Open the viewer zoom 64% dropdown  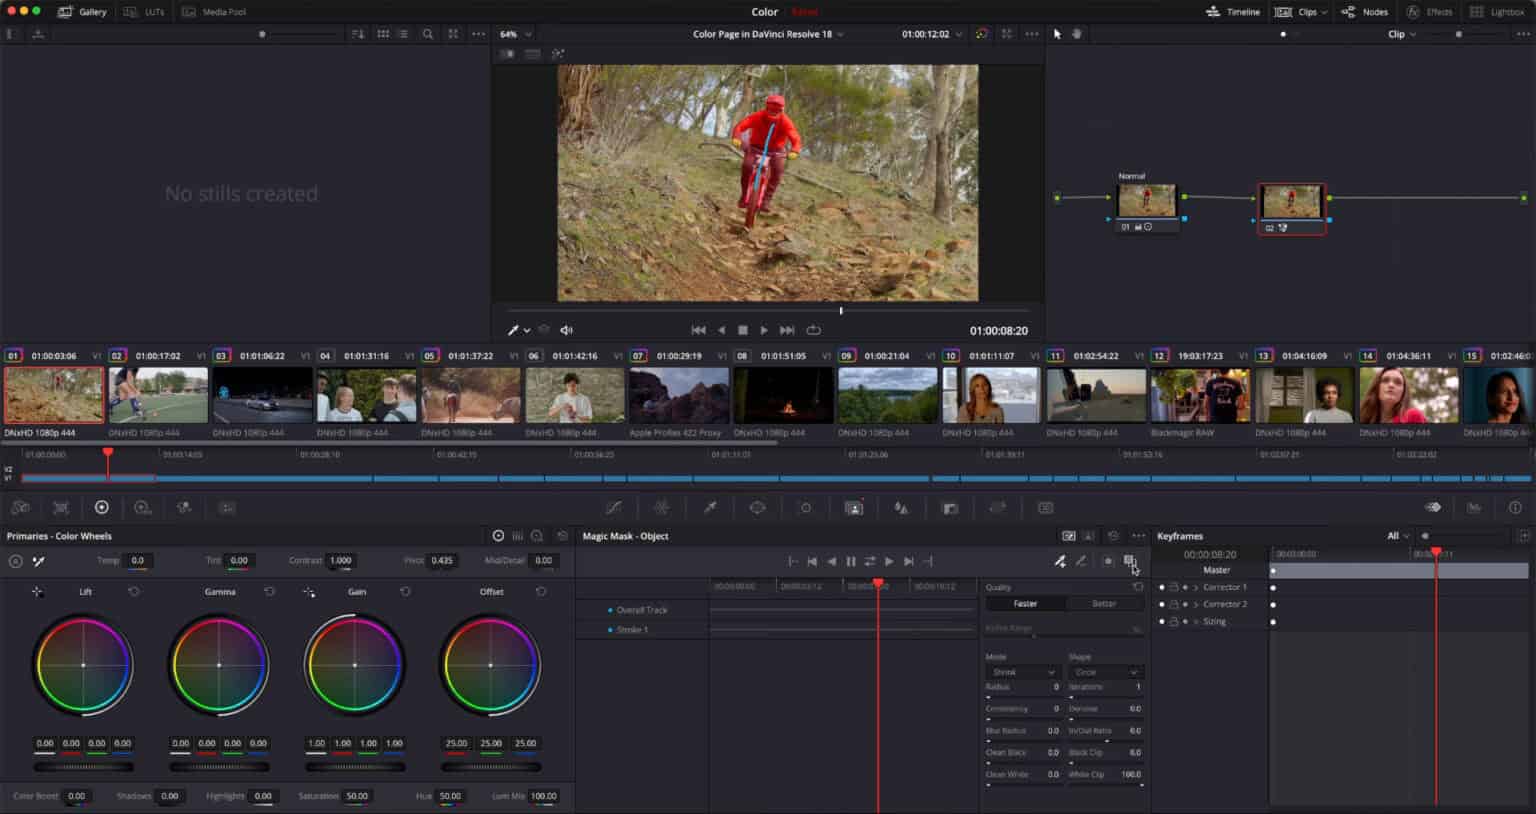point(516,34)
